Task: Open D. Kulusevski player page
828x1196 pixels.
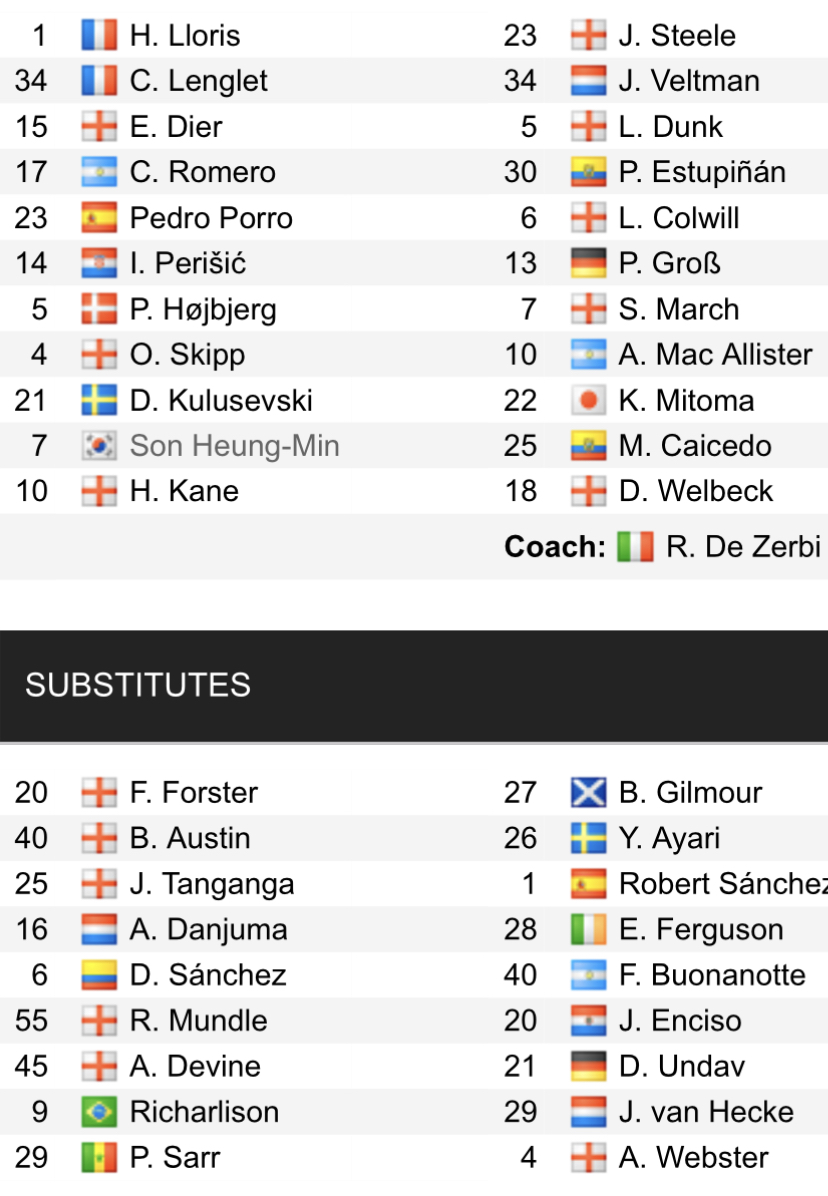Action: coord(221,401)
